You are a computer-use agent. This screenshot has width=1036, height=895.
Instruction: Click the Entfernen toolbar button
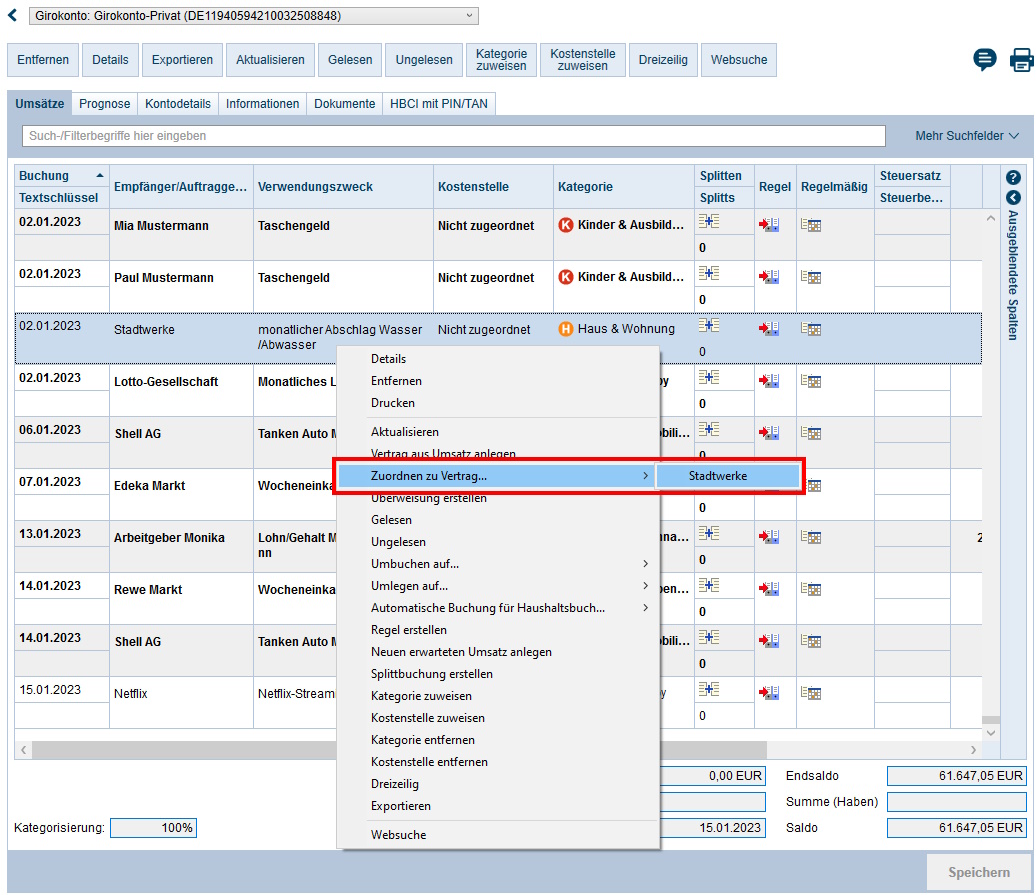pos(43,60)
